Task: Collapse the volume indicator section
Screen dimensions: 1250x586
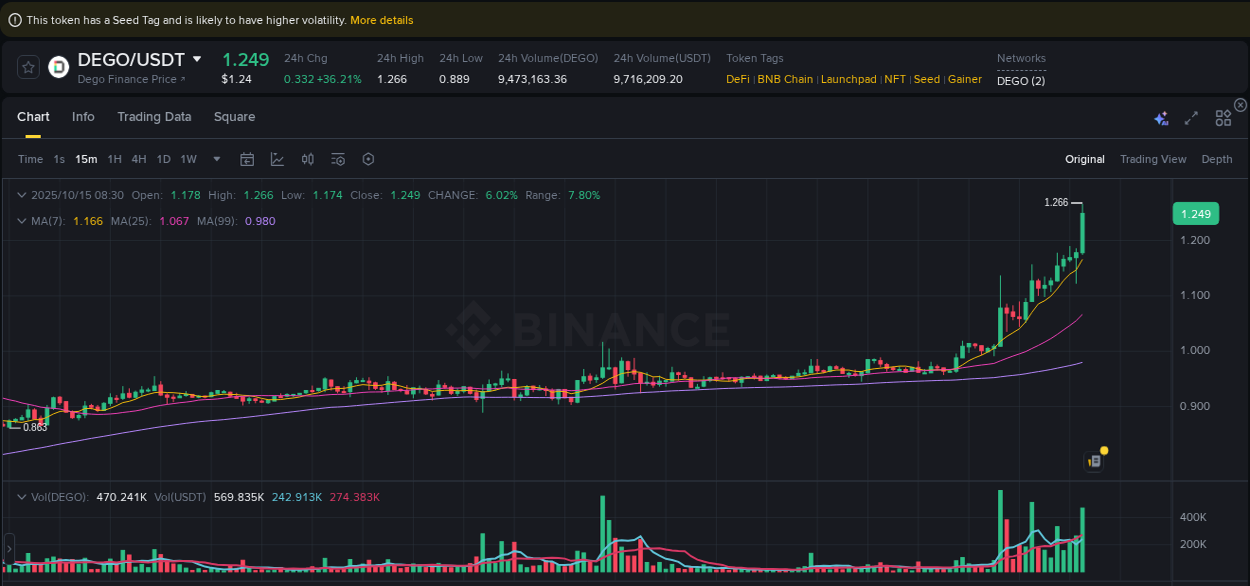Action: pyautogui.click(x=22, y=496)
